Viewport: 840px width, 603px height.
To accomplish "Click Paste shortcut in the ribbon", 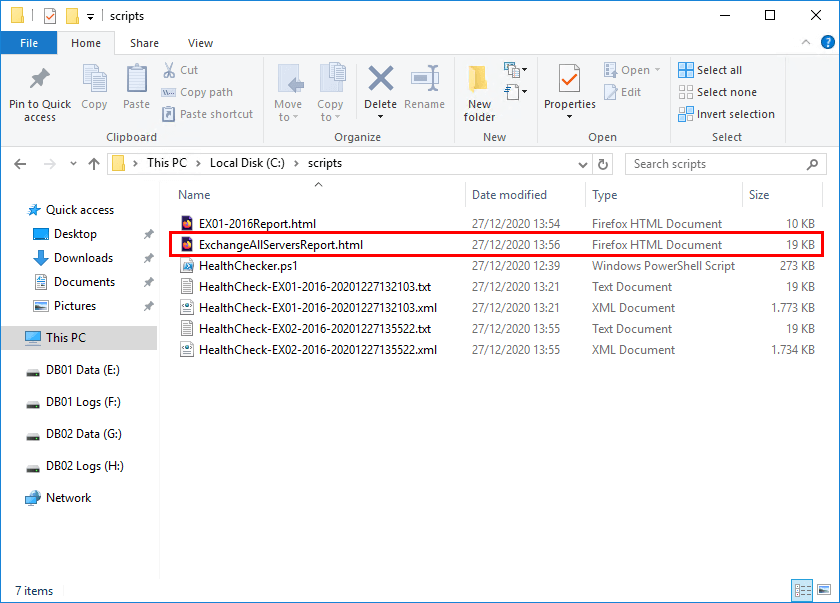I will 207,114.
